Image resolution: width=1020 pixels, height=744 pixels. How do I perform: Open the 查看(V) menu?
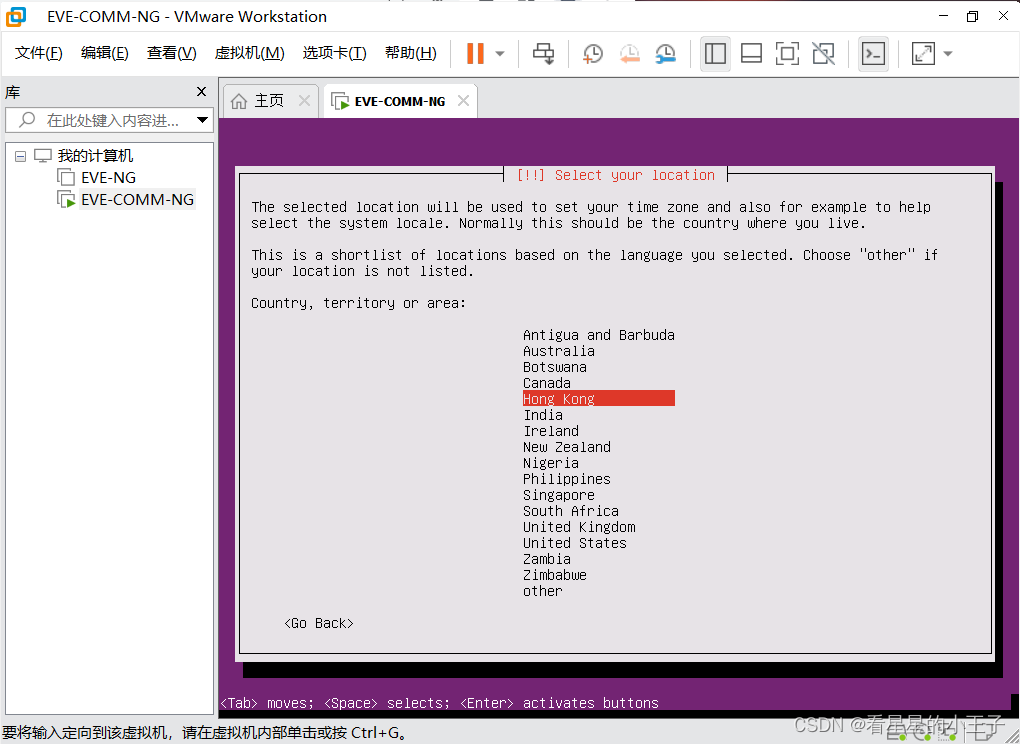[172, 53]
